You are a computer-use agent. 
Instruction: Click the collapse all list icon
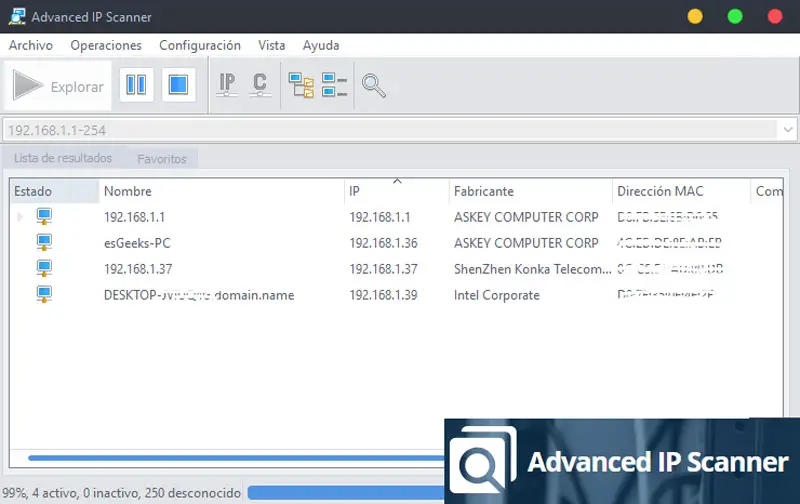pos(334,85)
